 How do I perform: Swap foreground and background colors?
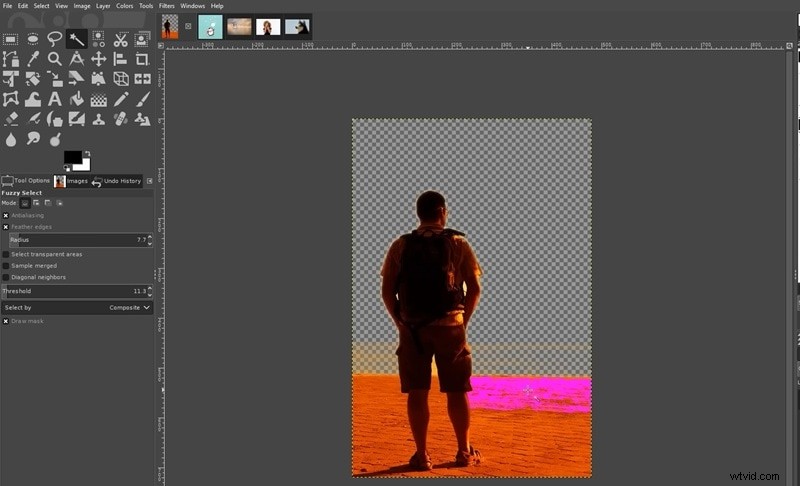87,154
